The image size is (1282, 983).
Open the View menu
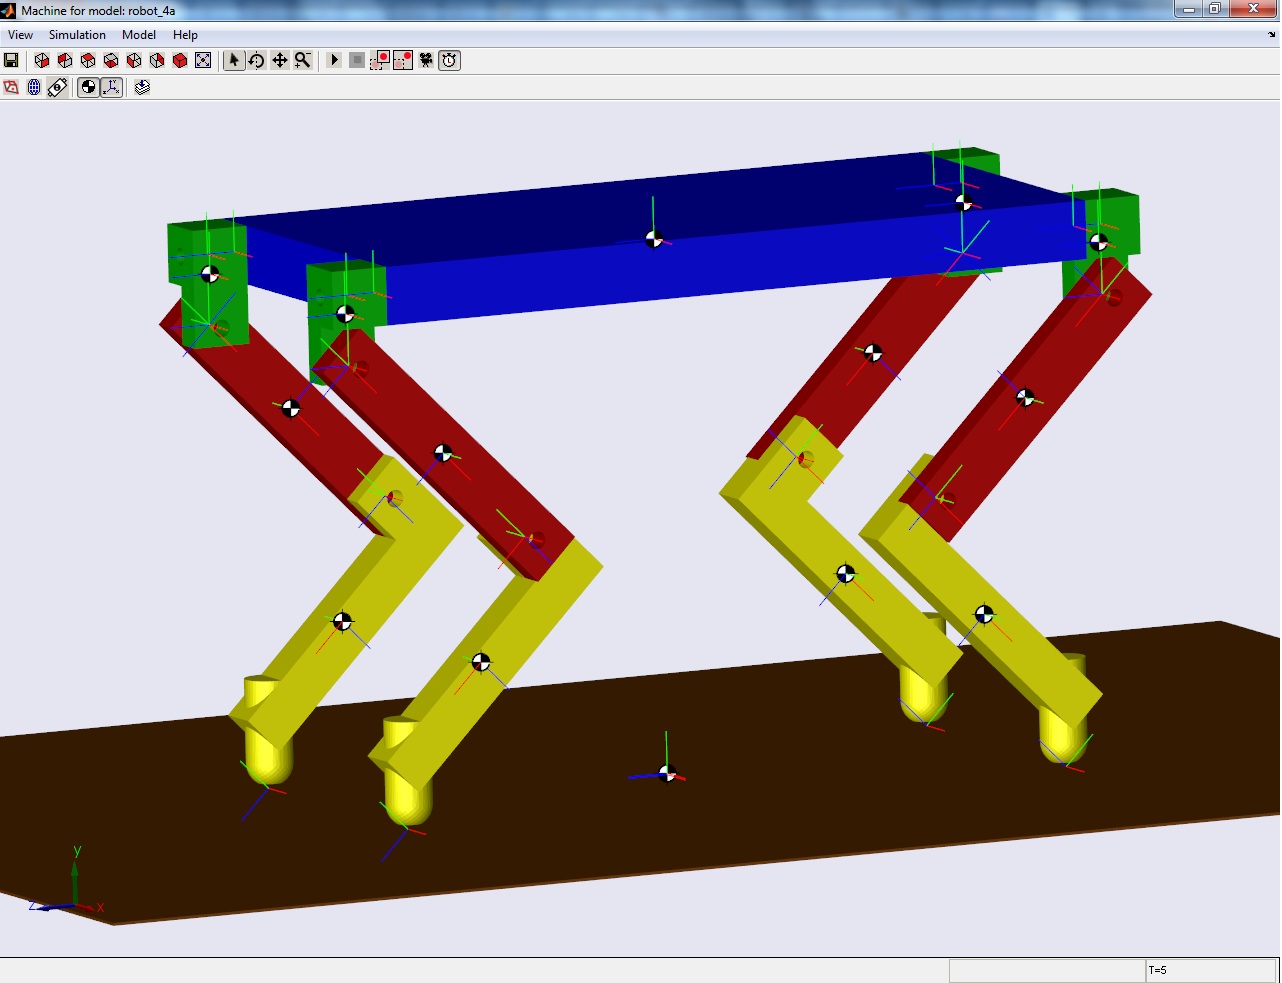pyautogui.click(x=20, y=34)
